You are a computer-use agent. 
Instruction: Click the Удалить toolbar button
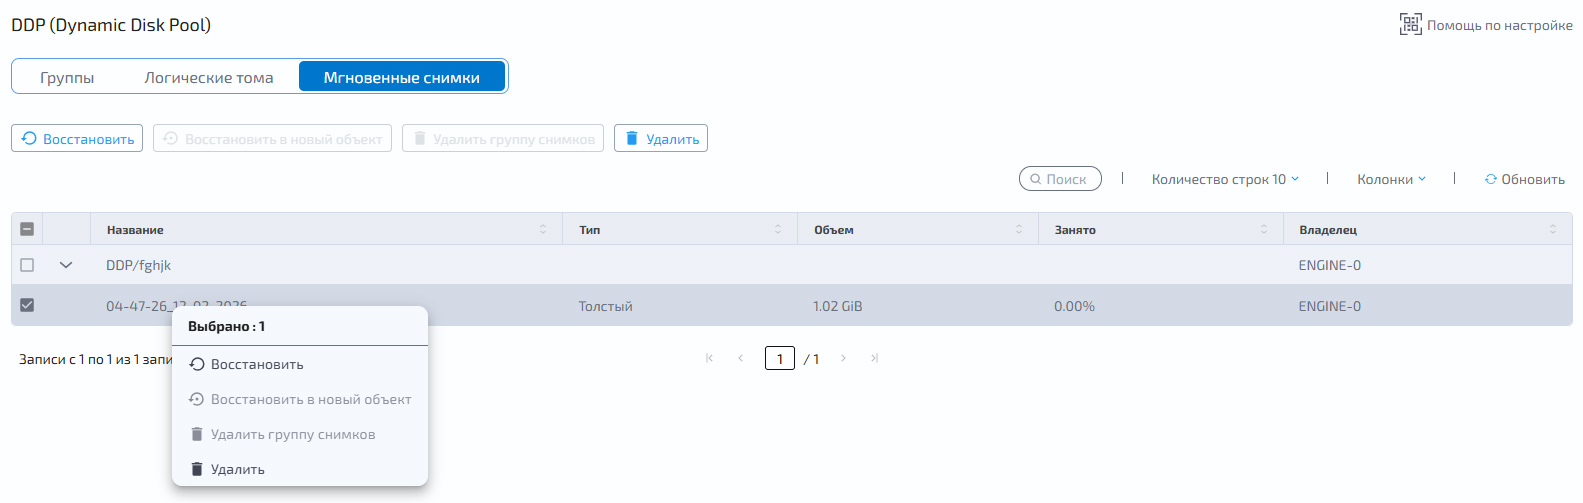661,138
